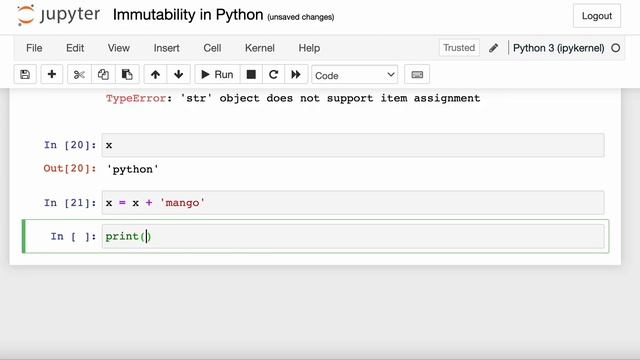Viewport: 640px width, 360px height.
Task: Click into the active print( cell
Action: coord(353,236)
